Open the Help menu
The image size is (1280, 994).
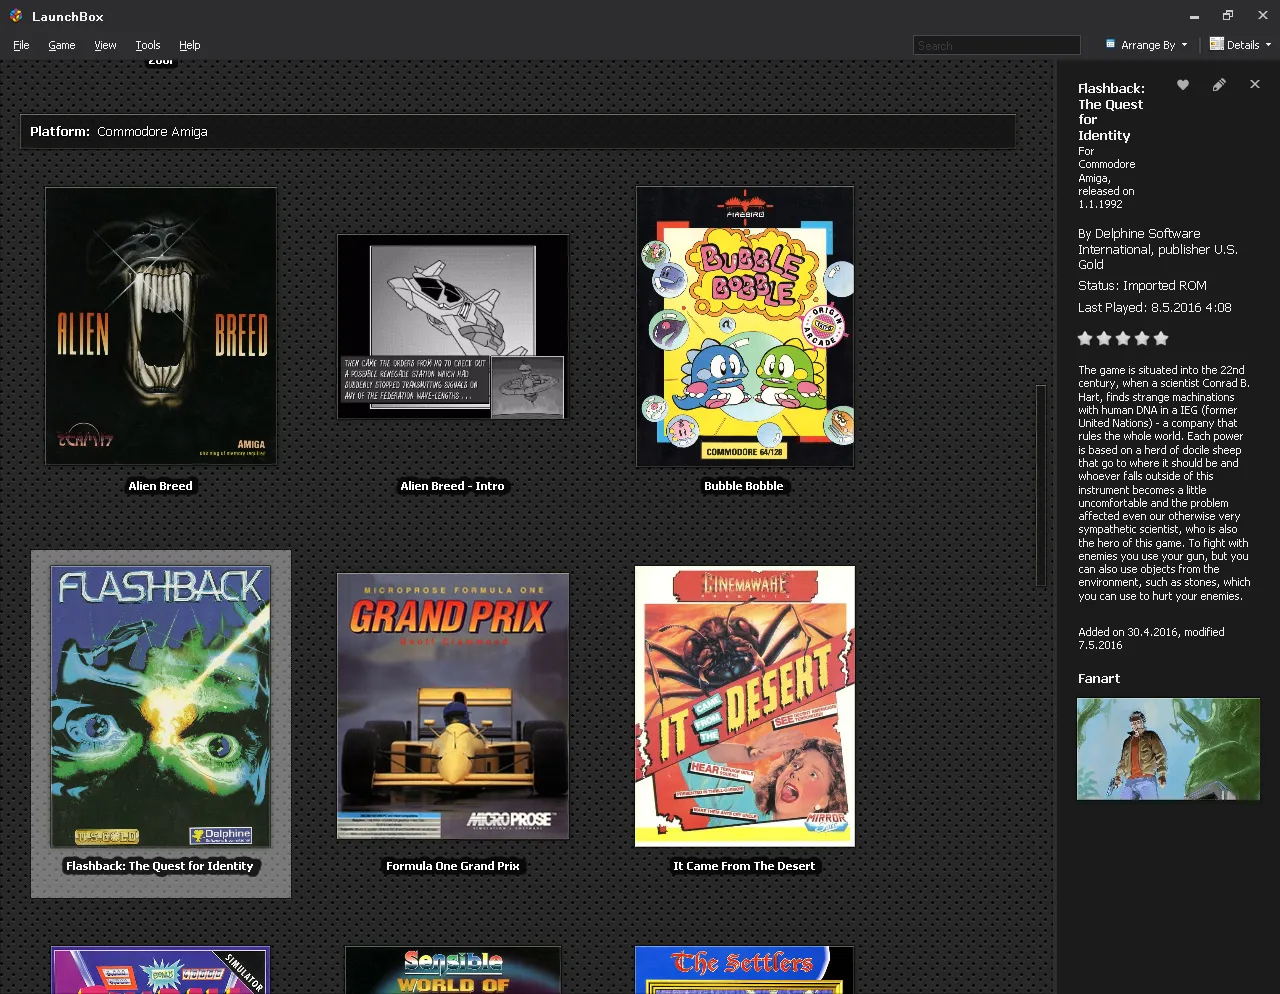click(190, 45)
